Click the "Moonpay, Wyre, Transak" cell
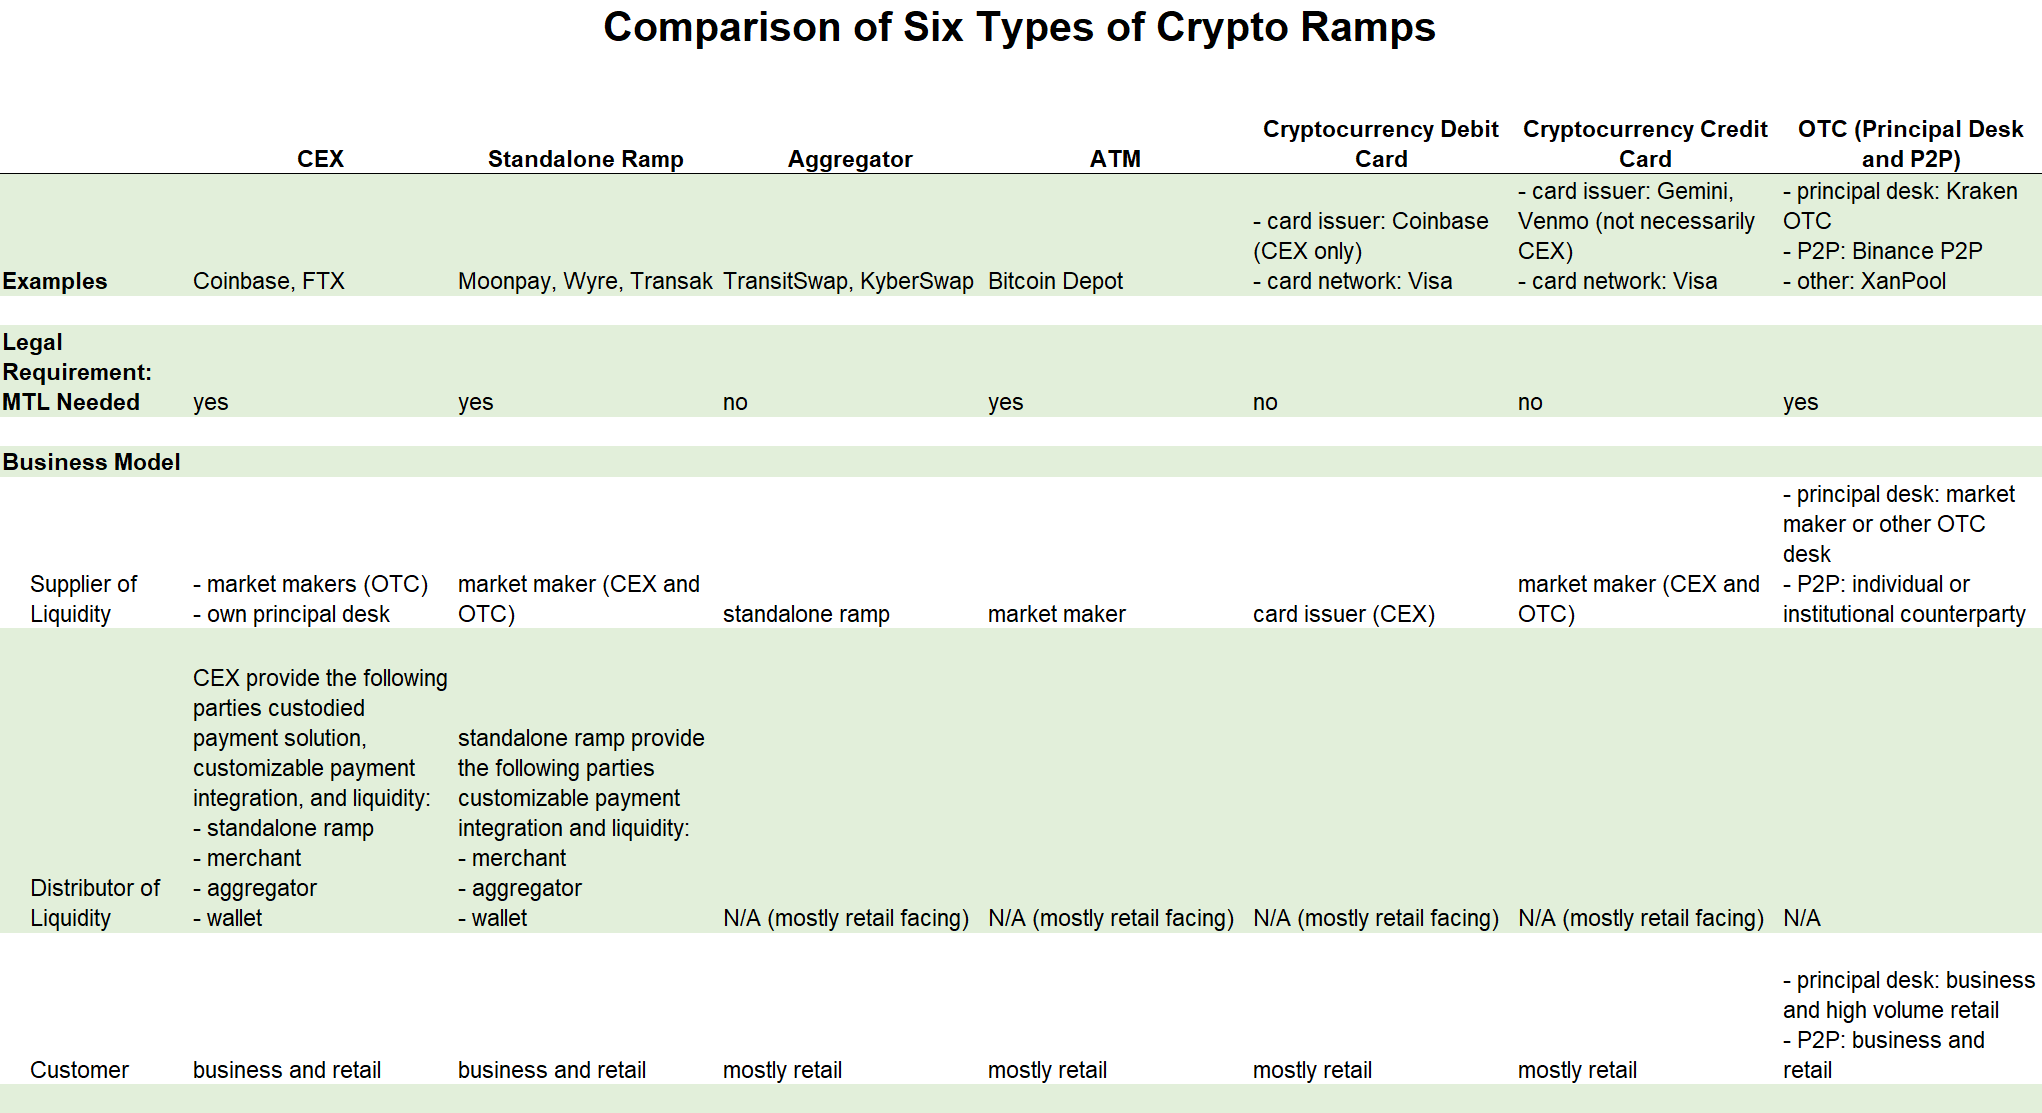 (x=585, y=281)
